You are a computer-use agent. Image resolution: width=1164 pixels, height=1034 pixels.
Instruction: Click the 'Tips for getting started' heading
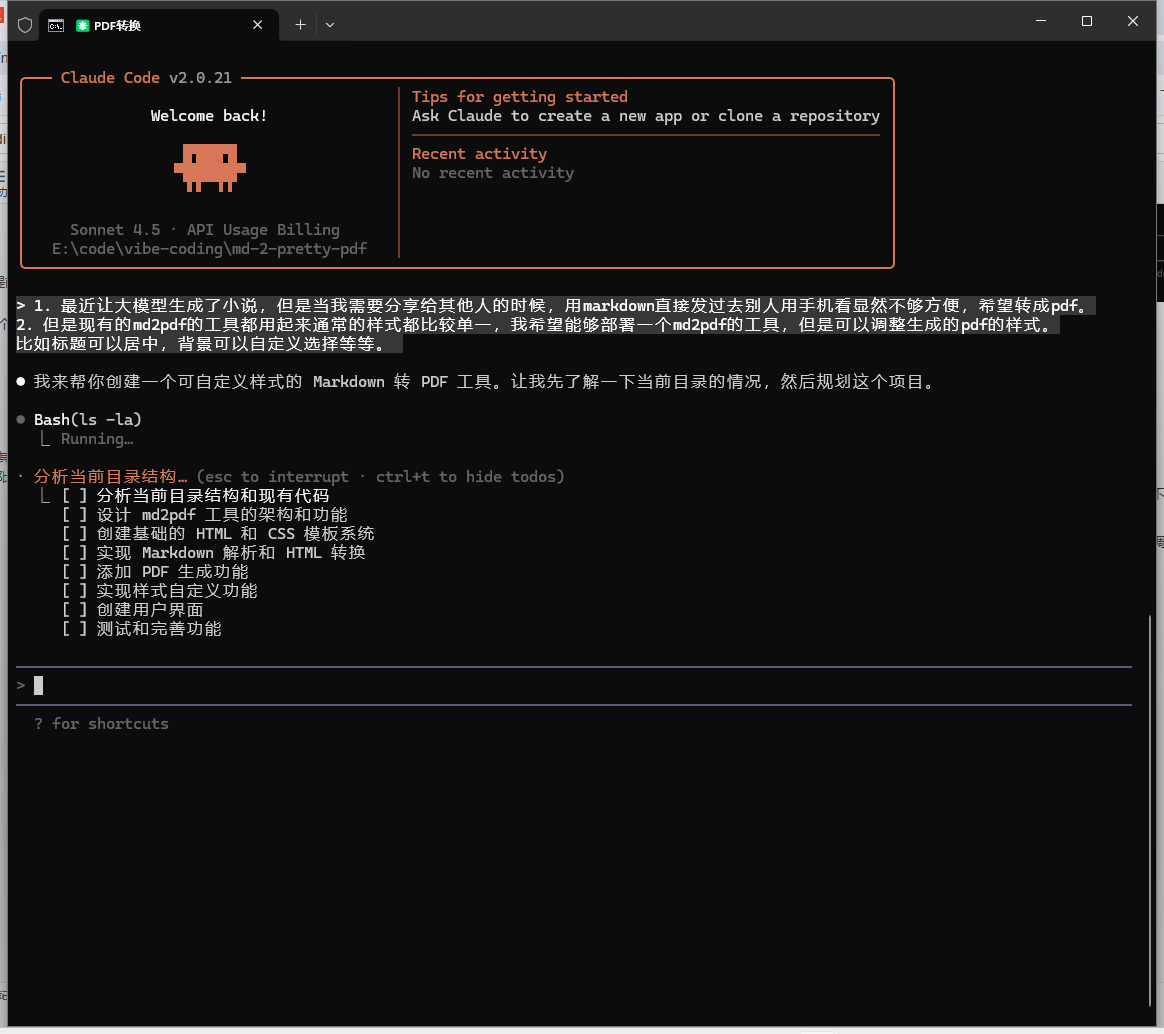pos(520,96)
